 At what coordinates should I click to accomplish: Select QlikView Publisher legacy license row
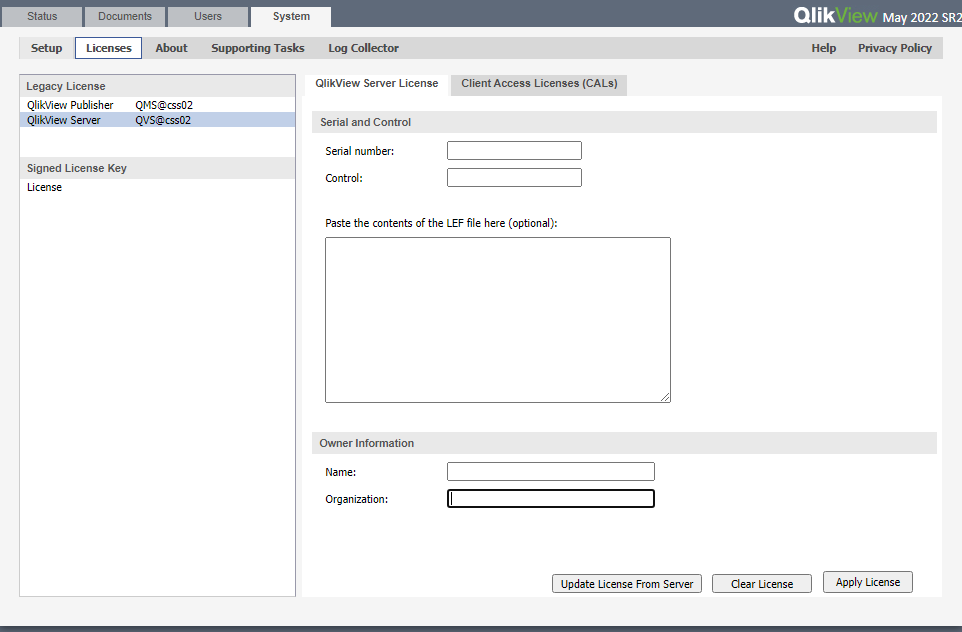tap(158, 105)
